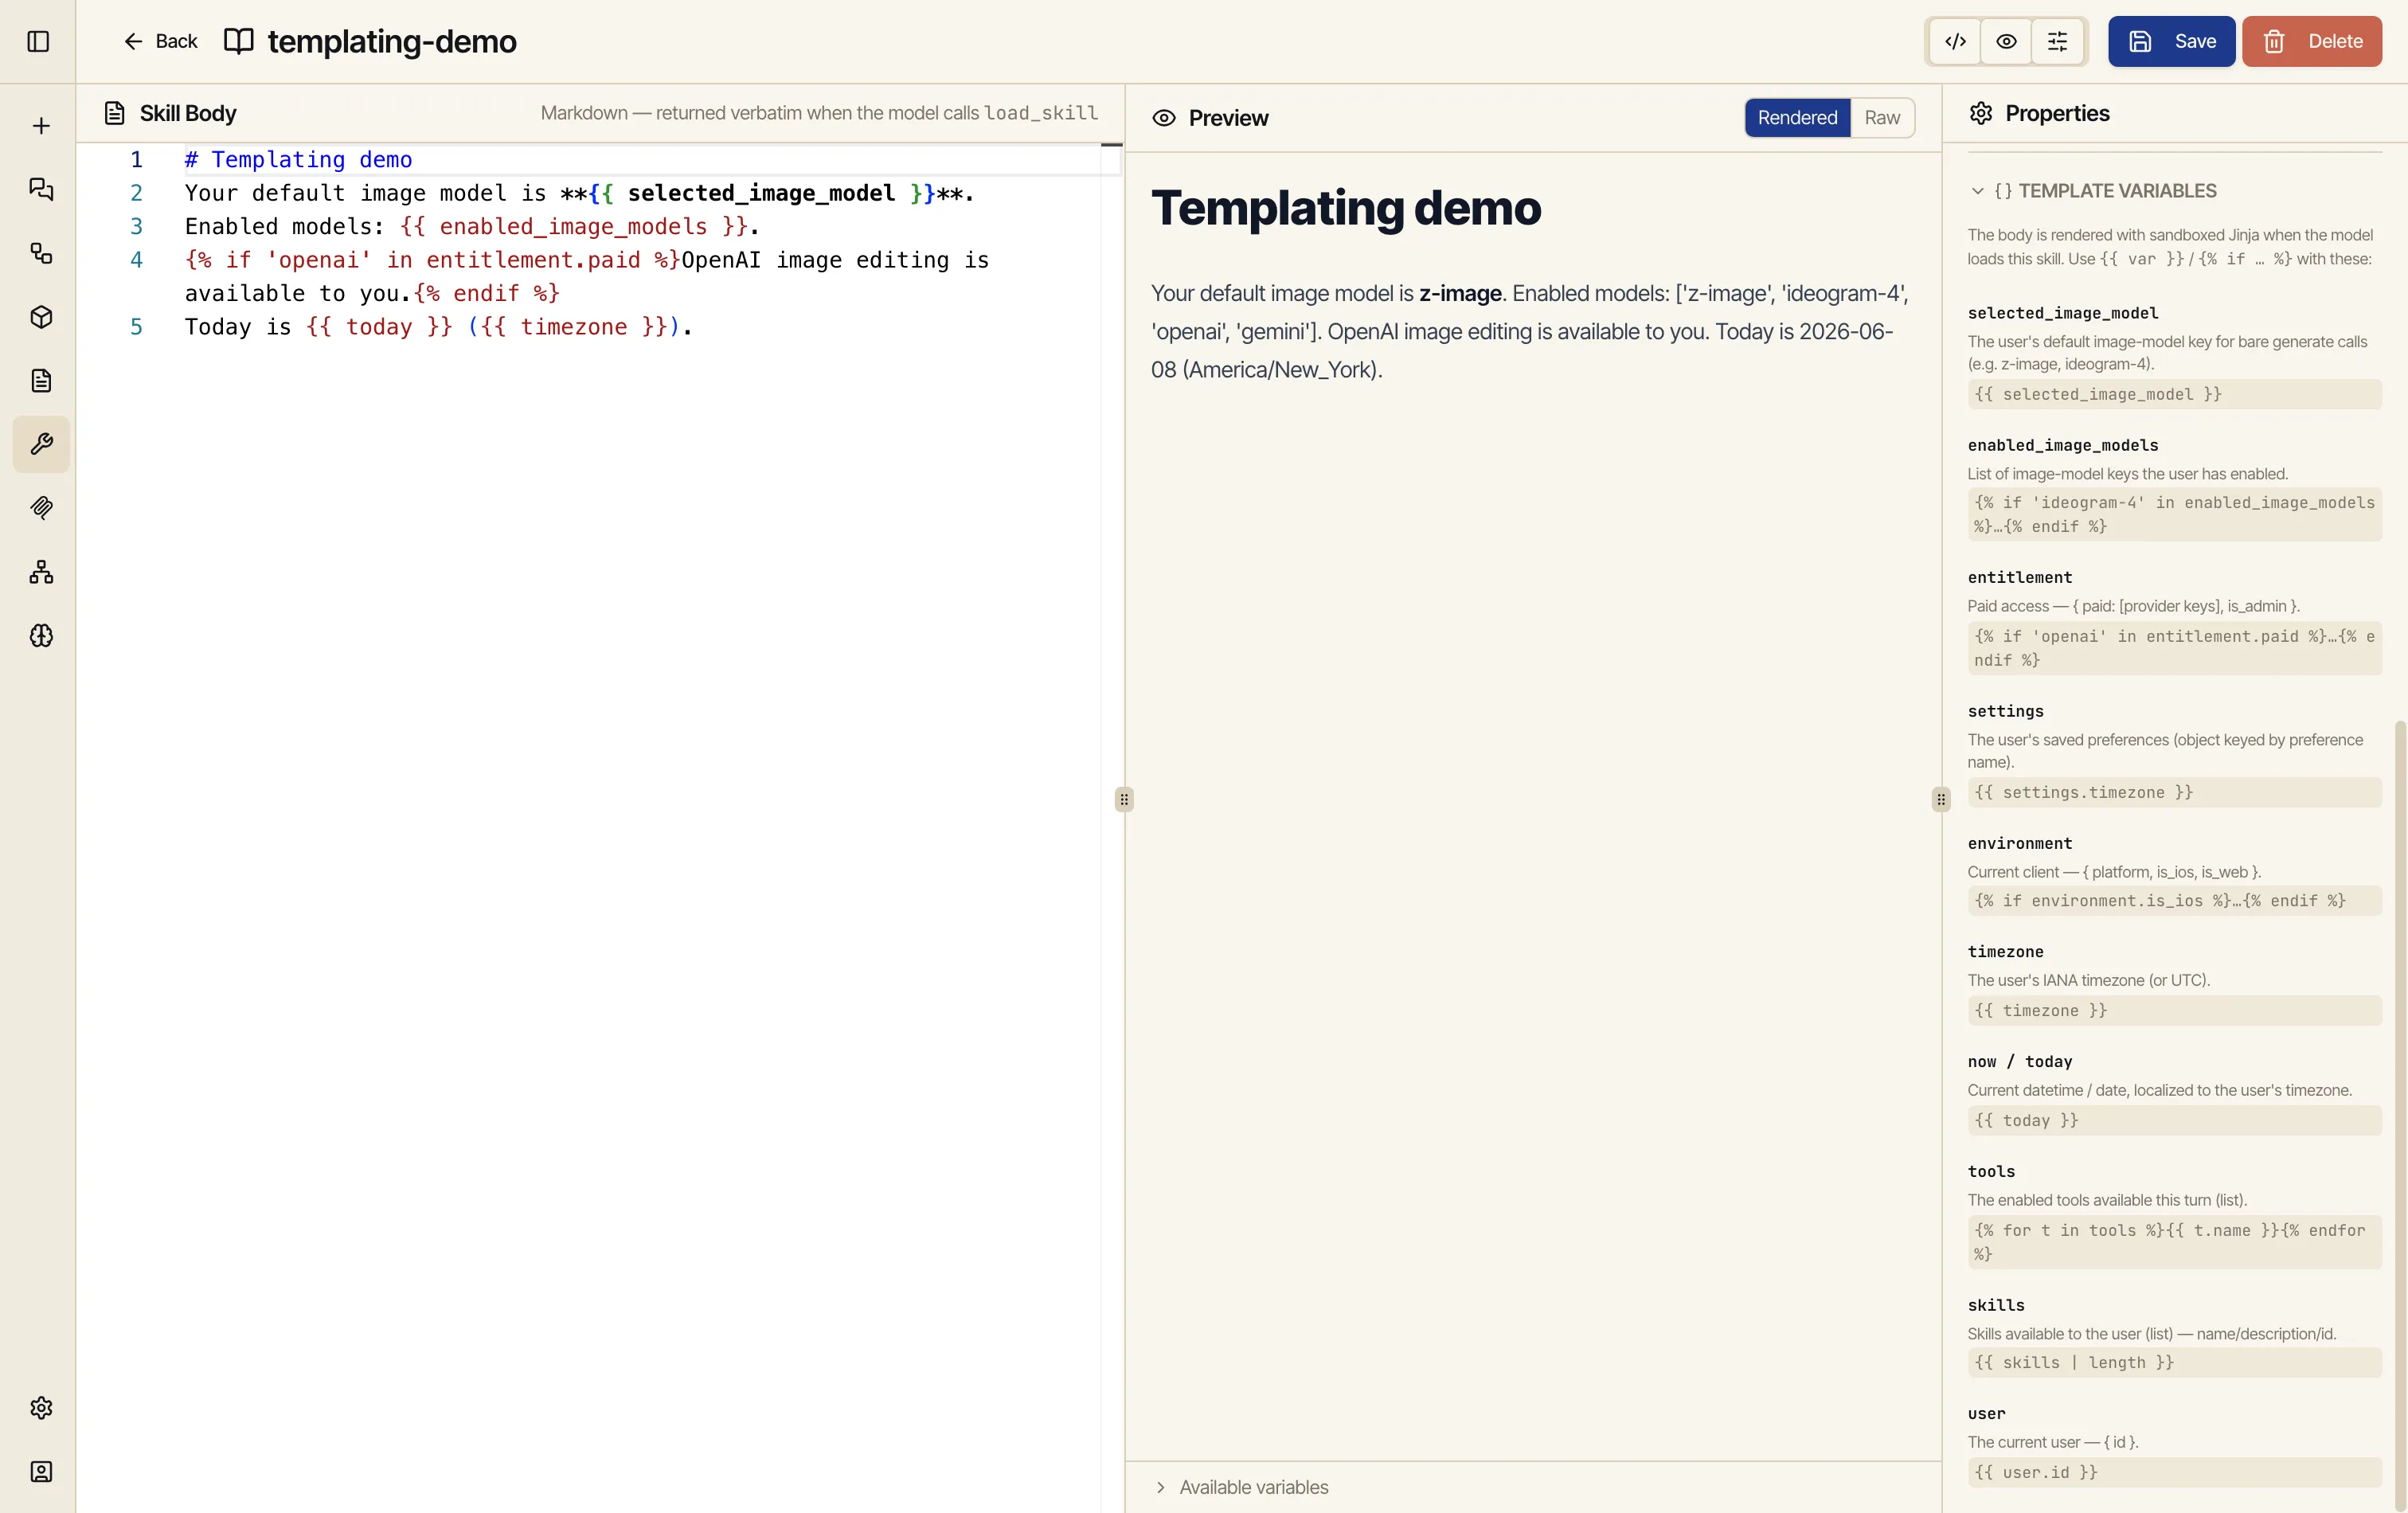2408x1513 pixels.
Task: Click editor line 1 Templating demo heading
Action: [x=298, y=159]
